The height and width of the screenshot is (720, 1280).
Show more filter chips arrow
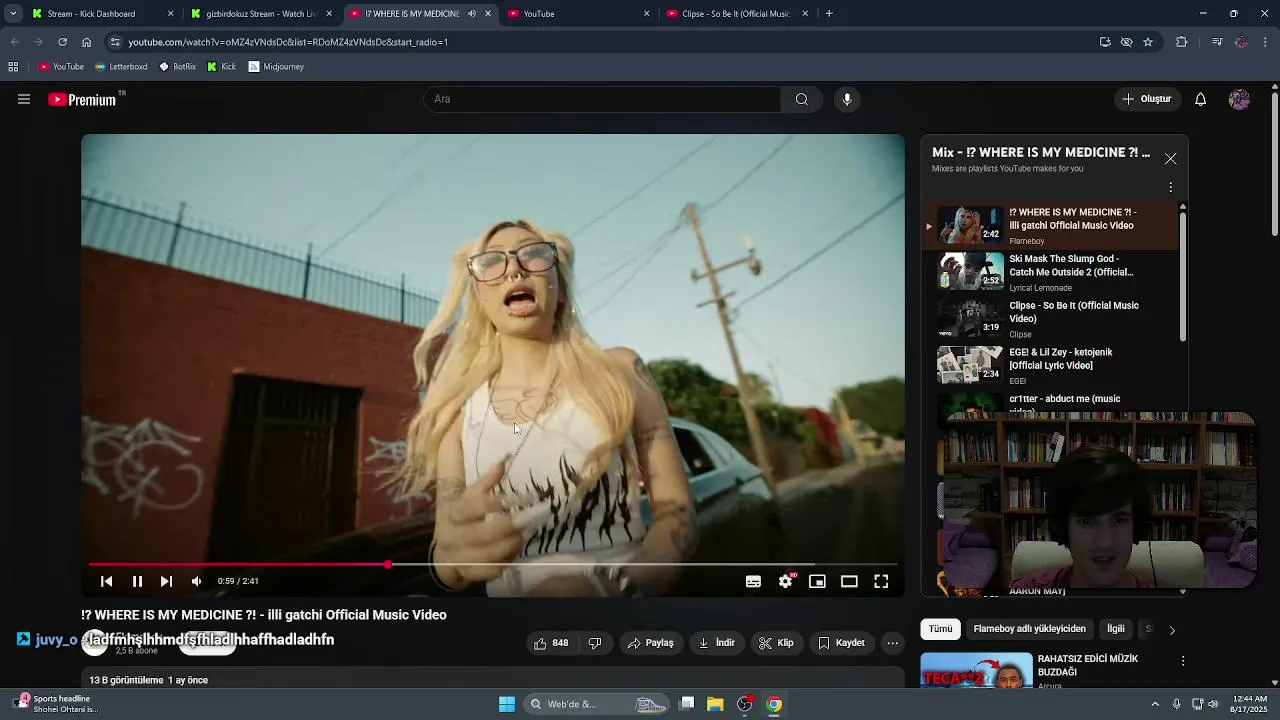1172,630
